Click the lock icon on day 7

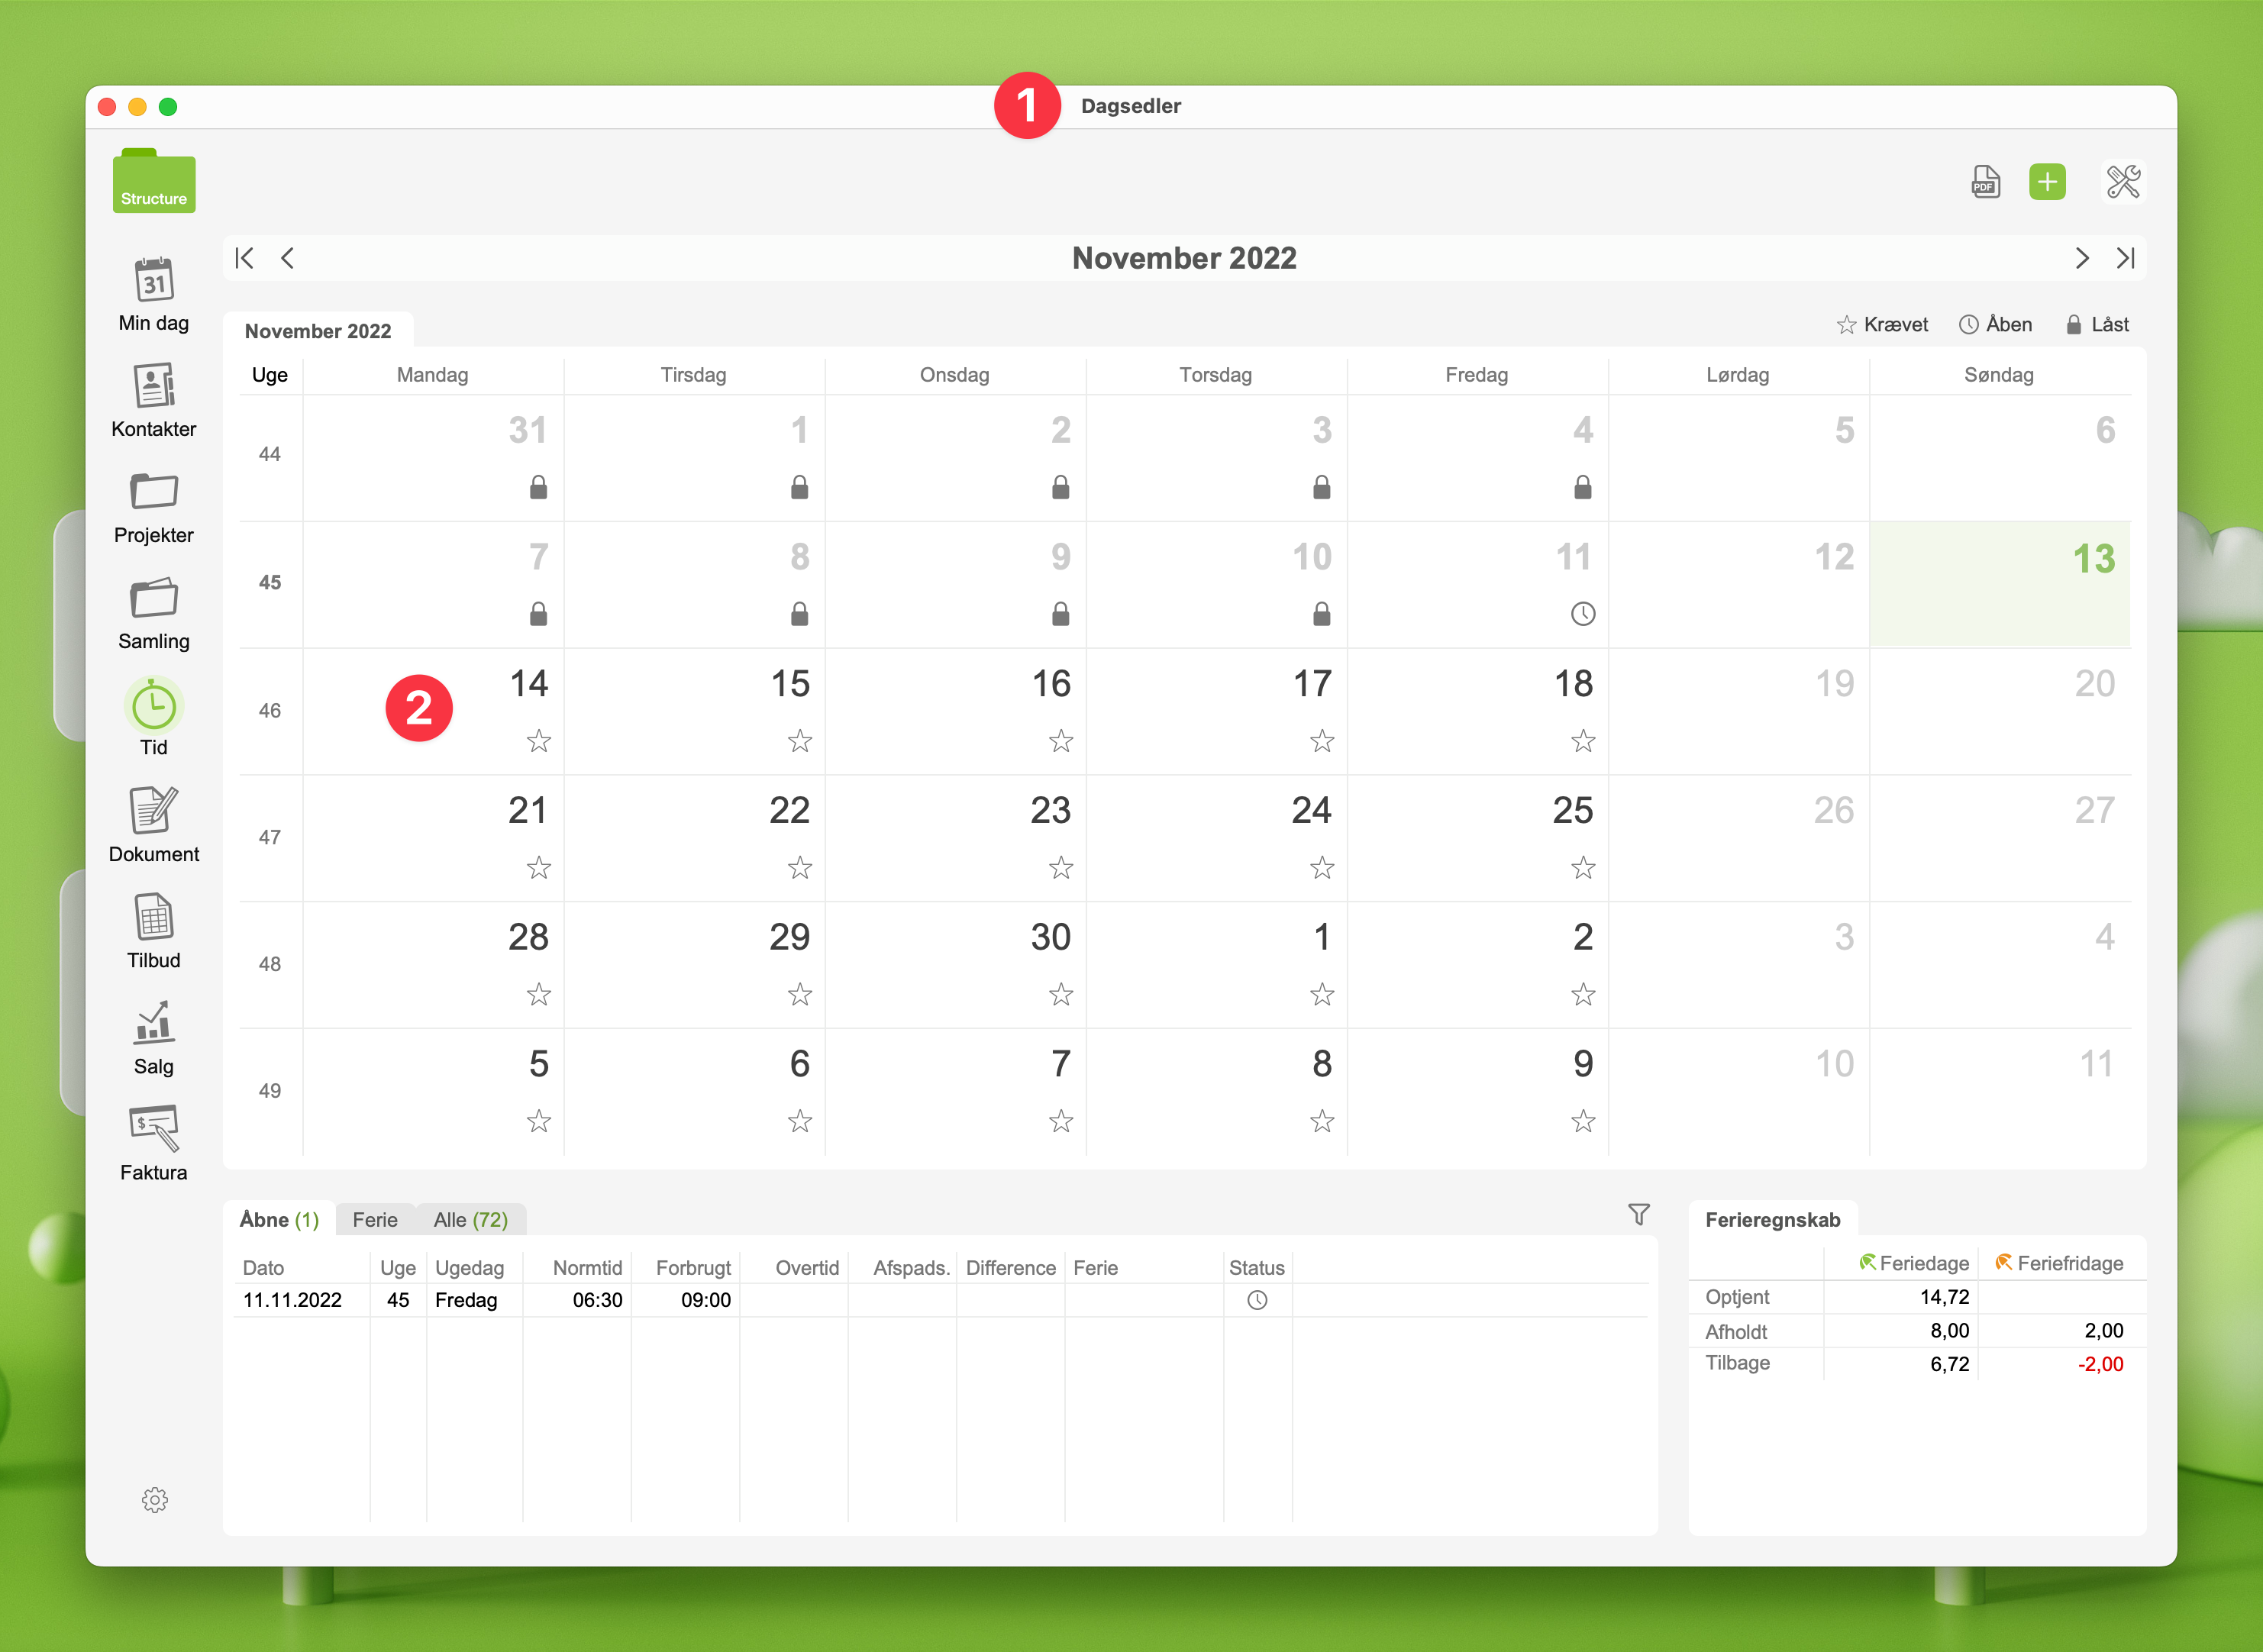538,614
